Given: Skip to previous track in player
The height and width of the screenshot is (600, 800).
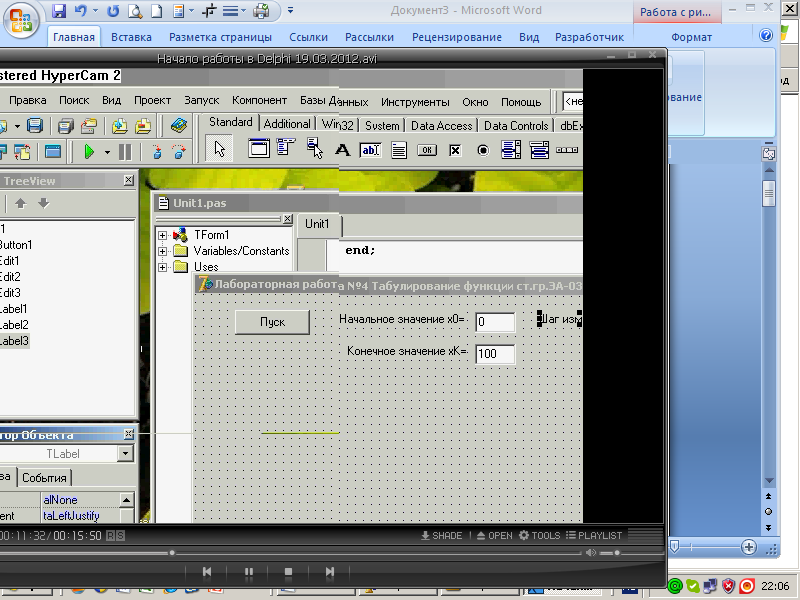Looking at the screenshot, I should [207, 572].
